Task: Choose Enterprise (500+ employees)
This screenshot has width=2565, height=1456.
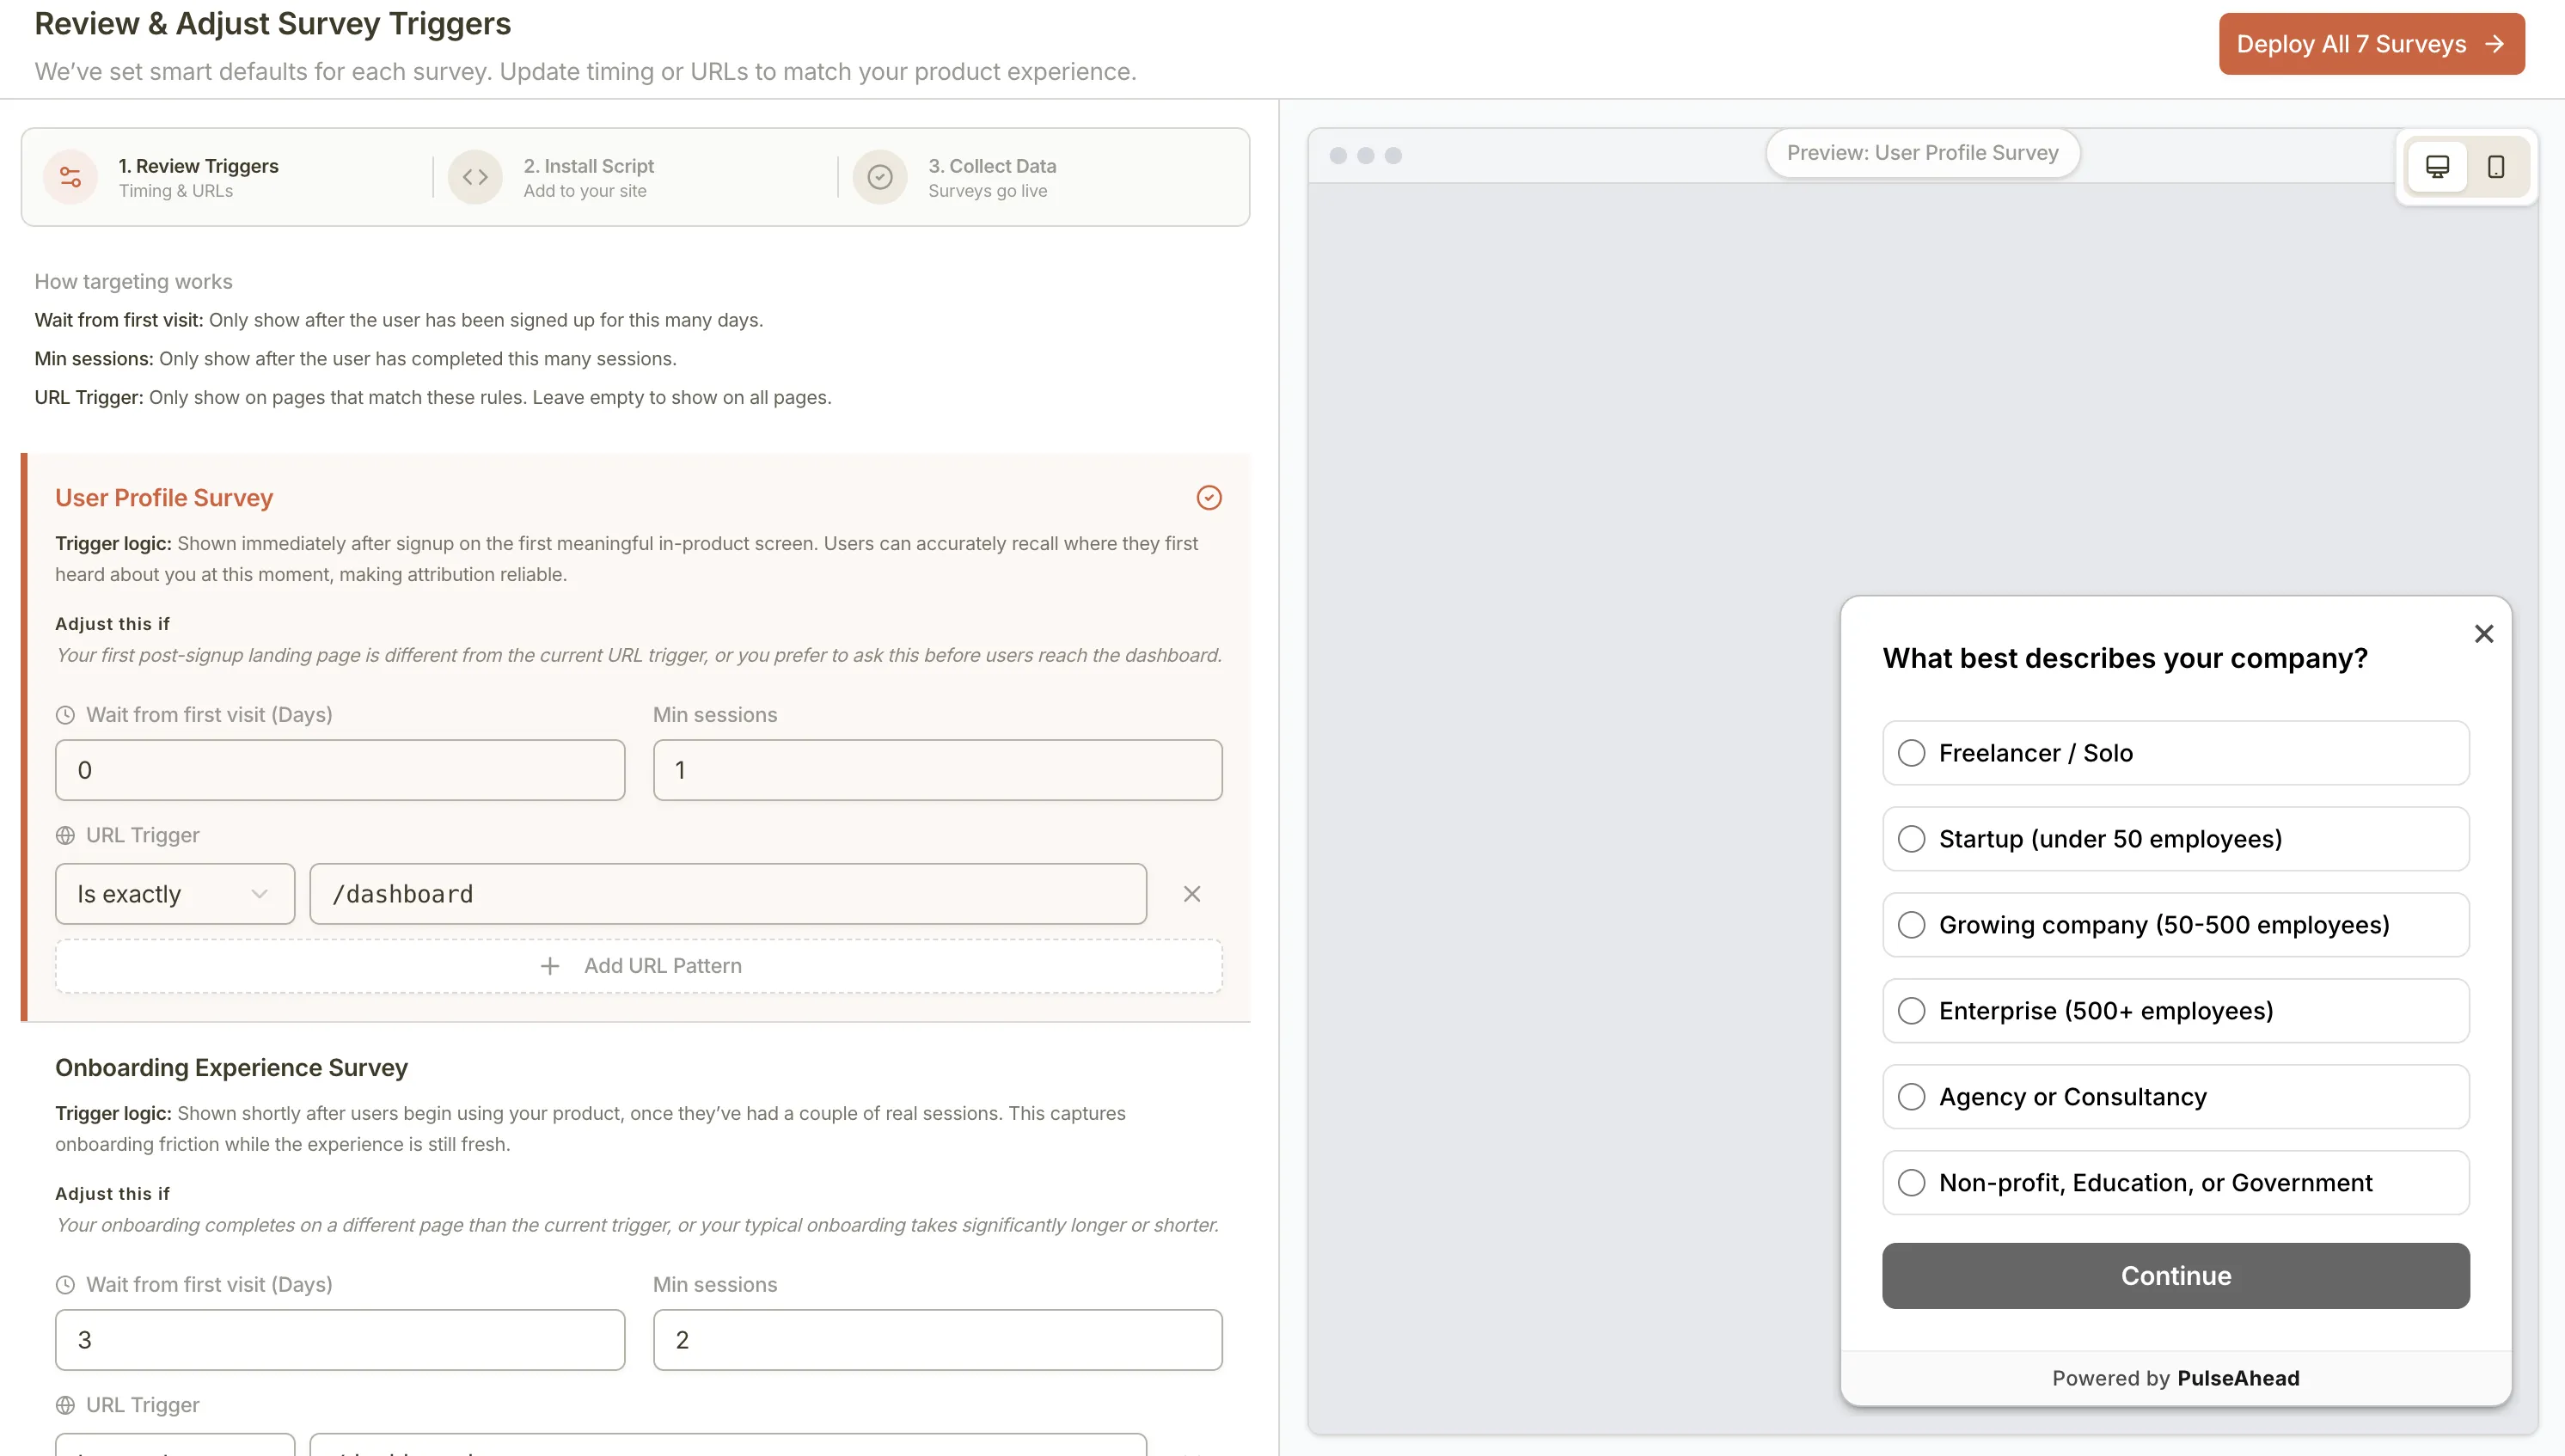Action: pos(2175,1010)
